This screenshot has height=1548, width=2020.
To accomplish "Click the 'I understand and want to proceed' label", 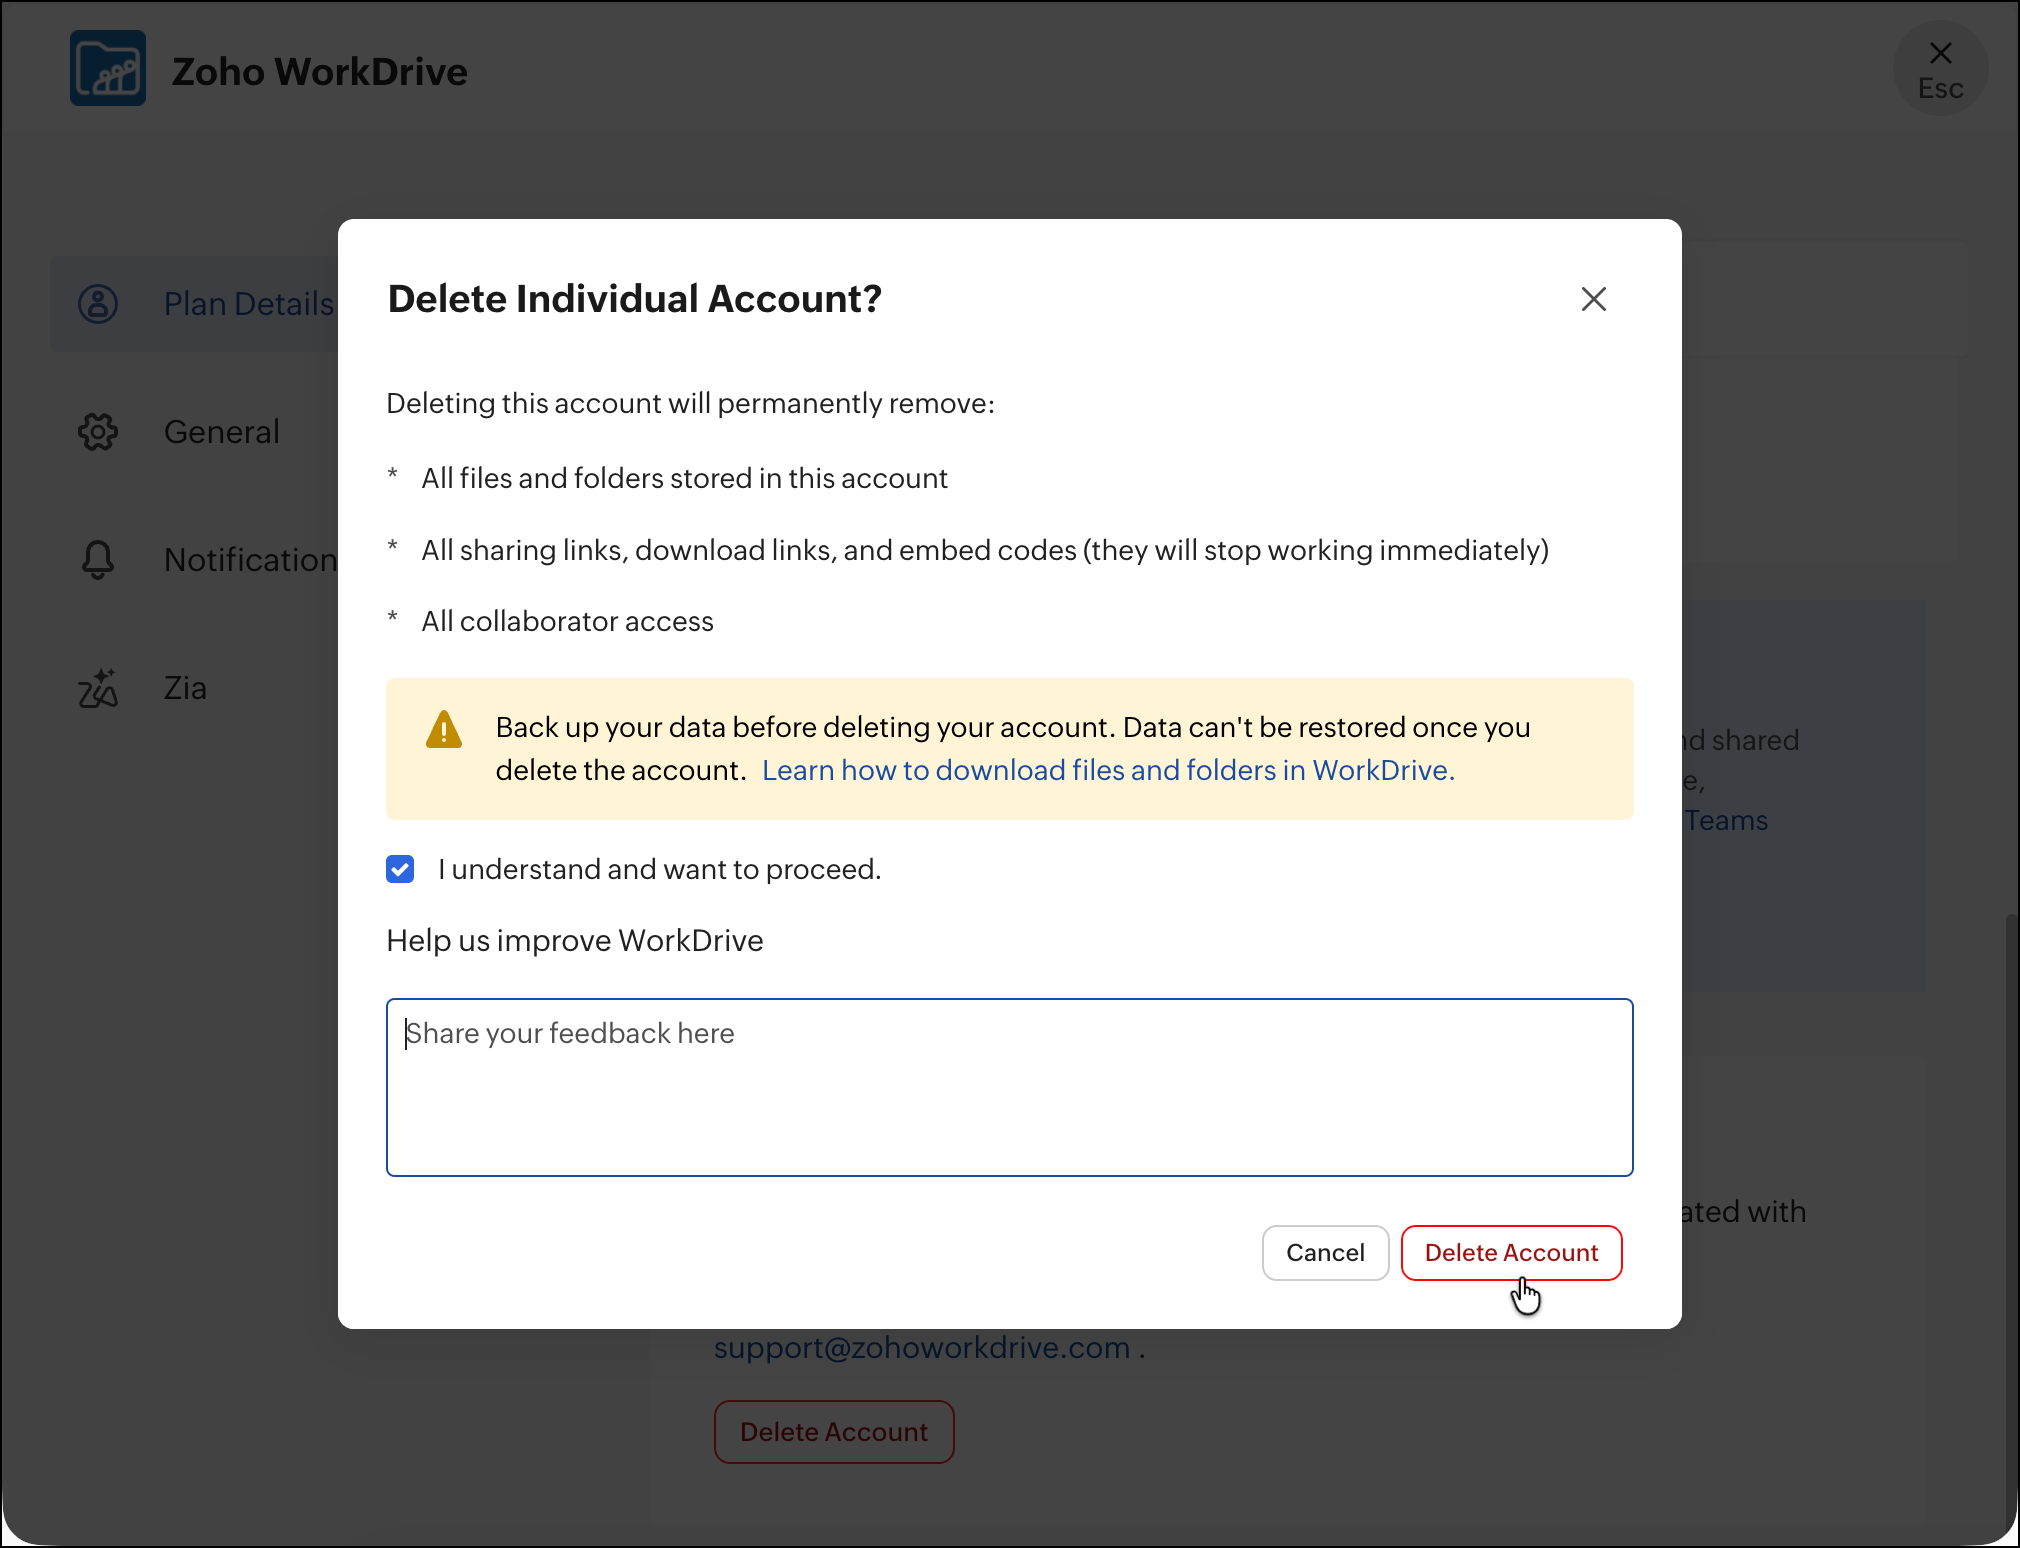I will (659, 869).
